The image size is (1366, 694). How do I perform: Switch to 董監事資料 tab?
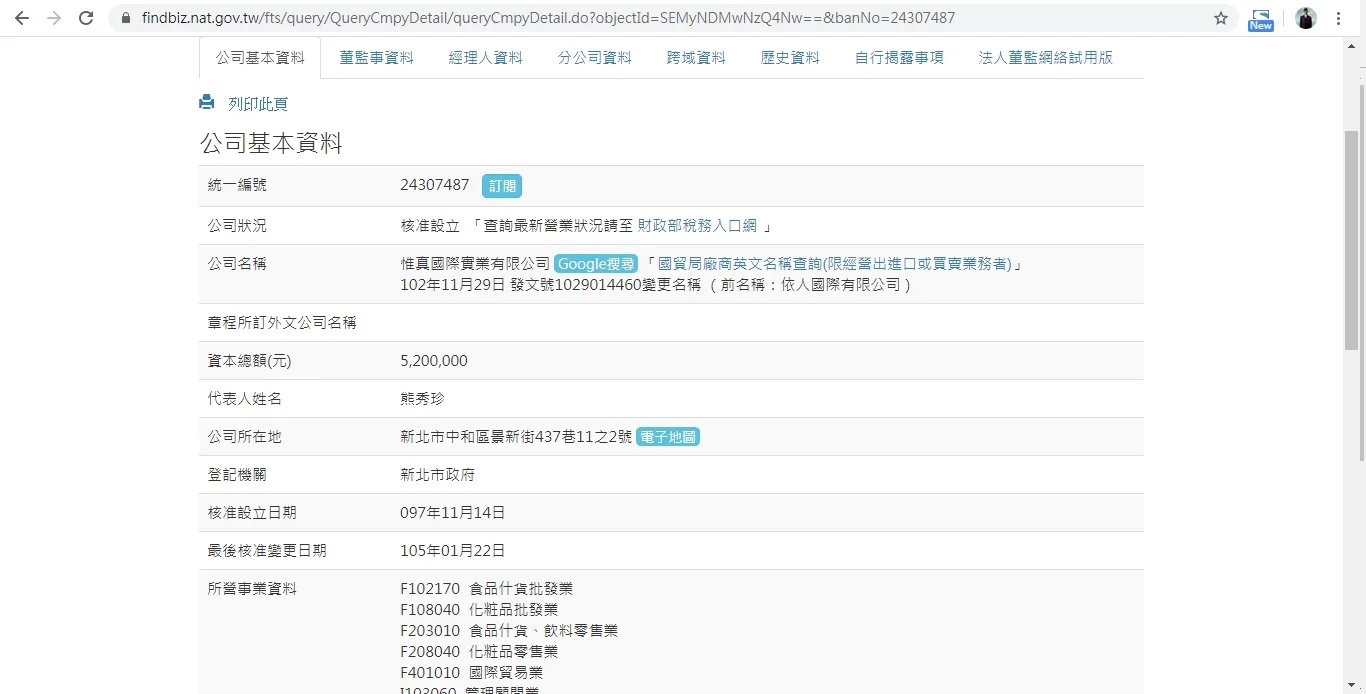(x=376, y=58)
